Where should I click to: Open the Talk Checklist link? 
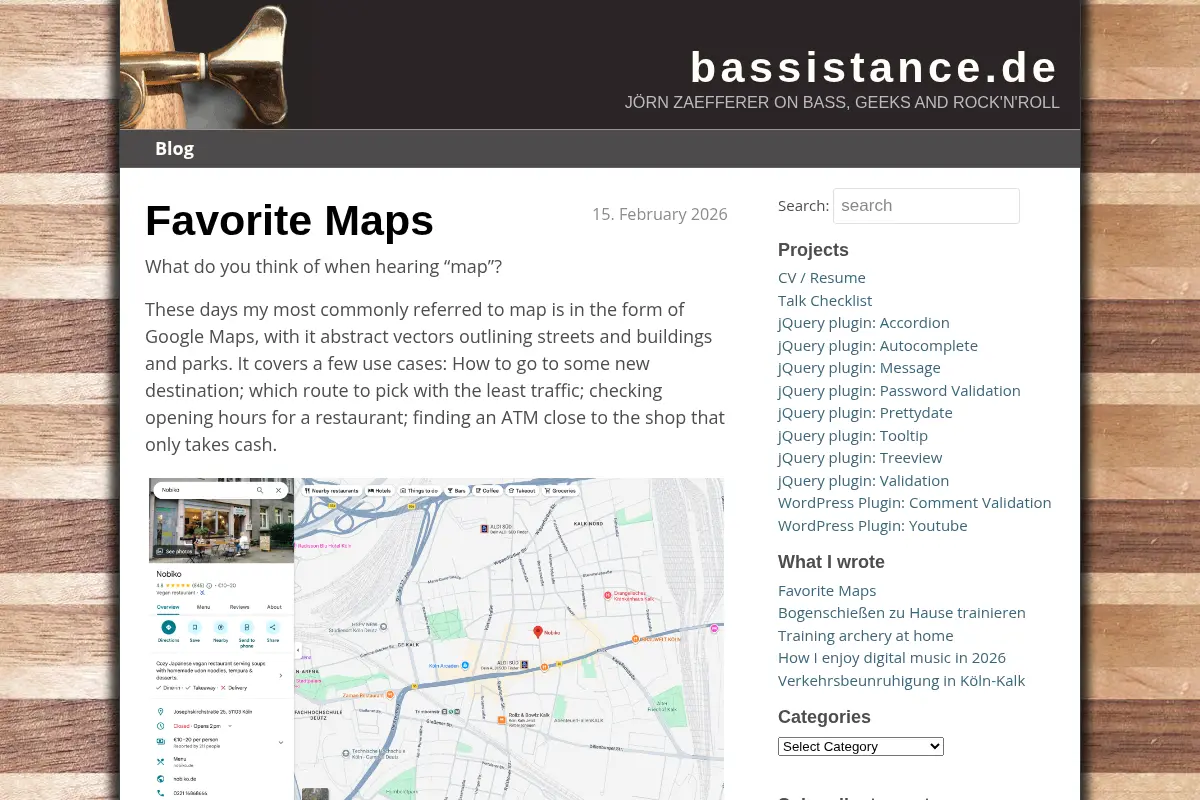pos(825,300)
